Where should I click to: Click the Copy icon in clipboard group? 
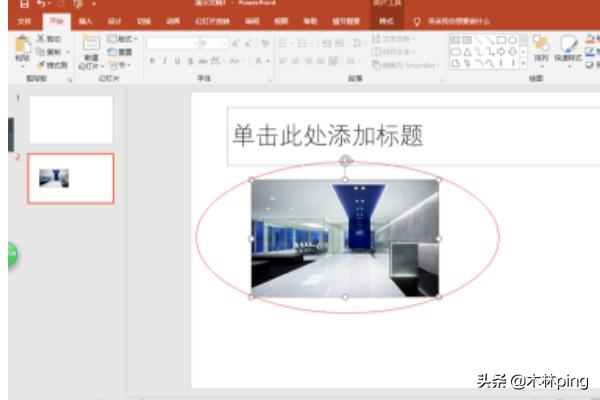(41, 51)
